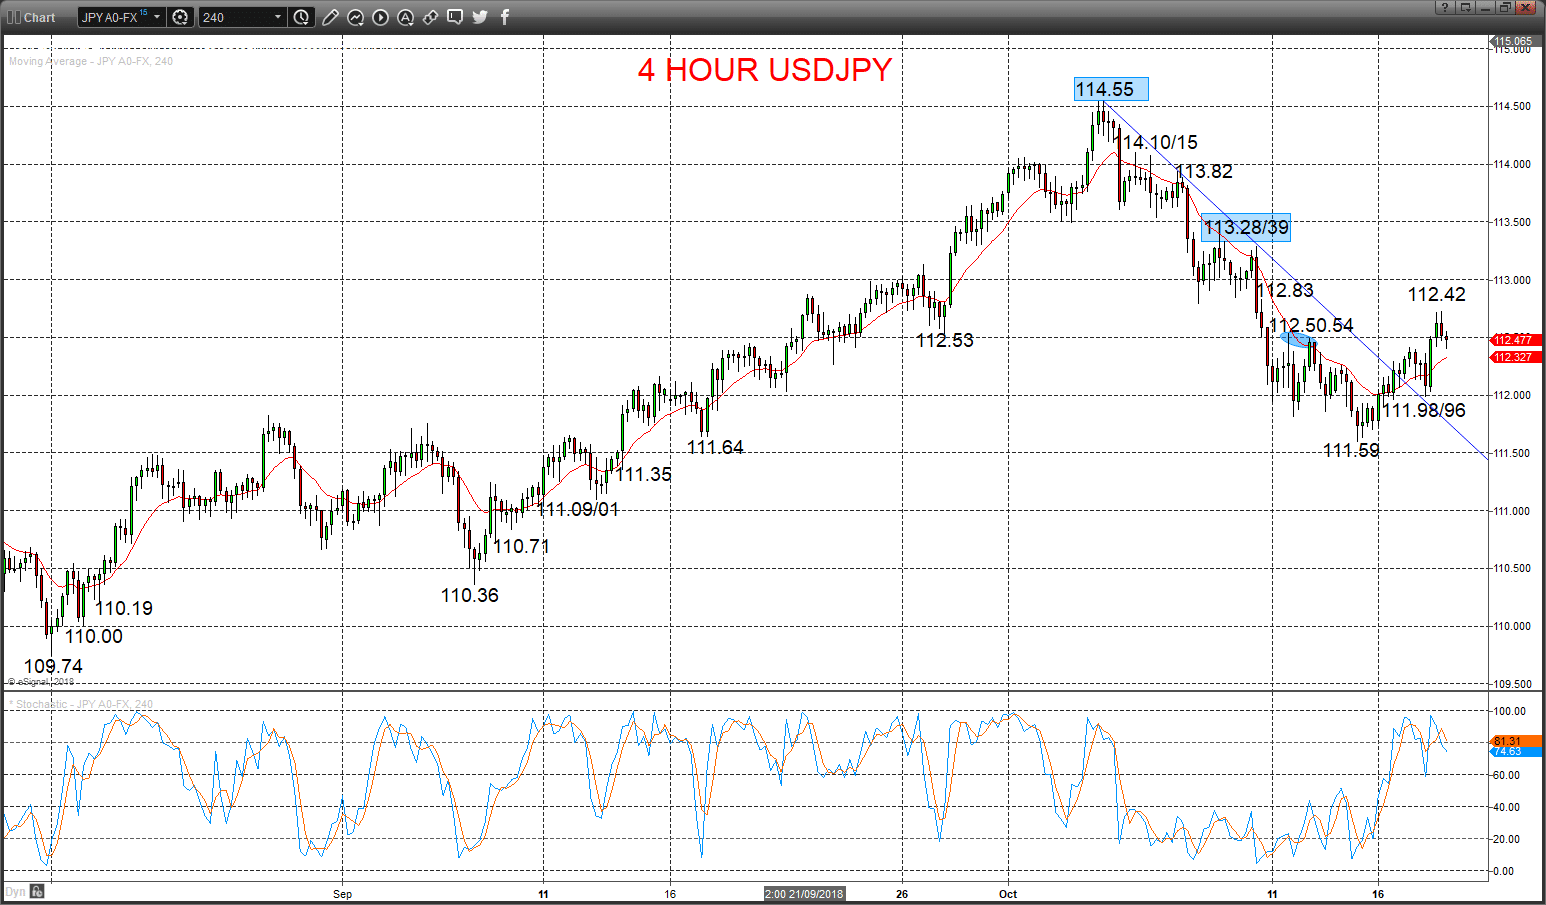
Task: Click the link symbol icon in toolbar
Action: coord(430,17)
